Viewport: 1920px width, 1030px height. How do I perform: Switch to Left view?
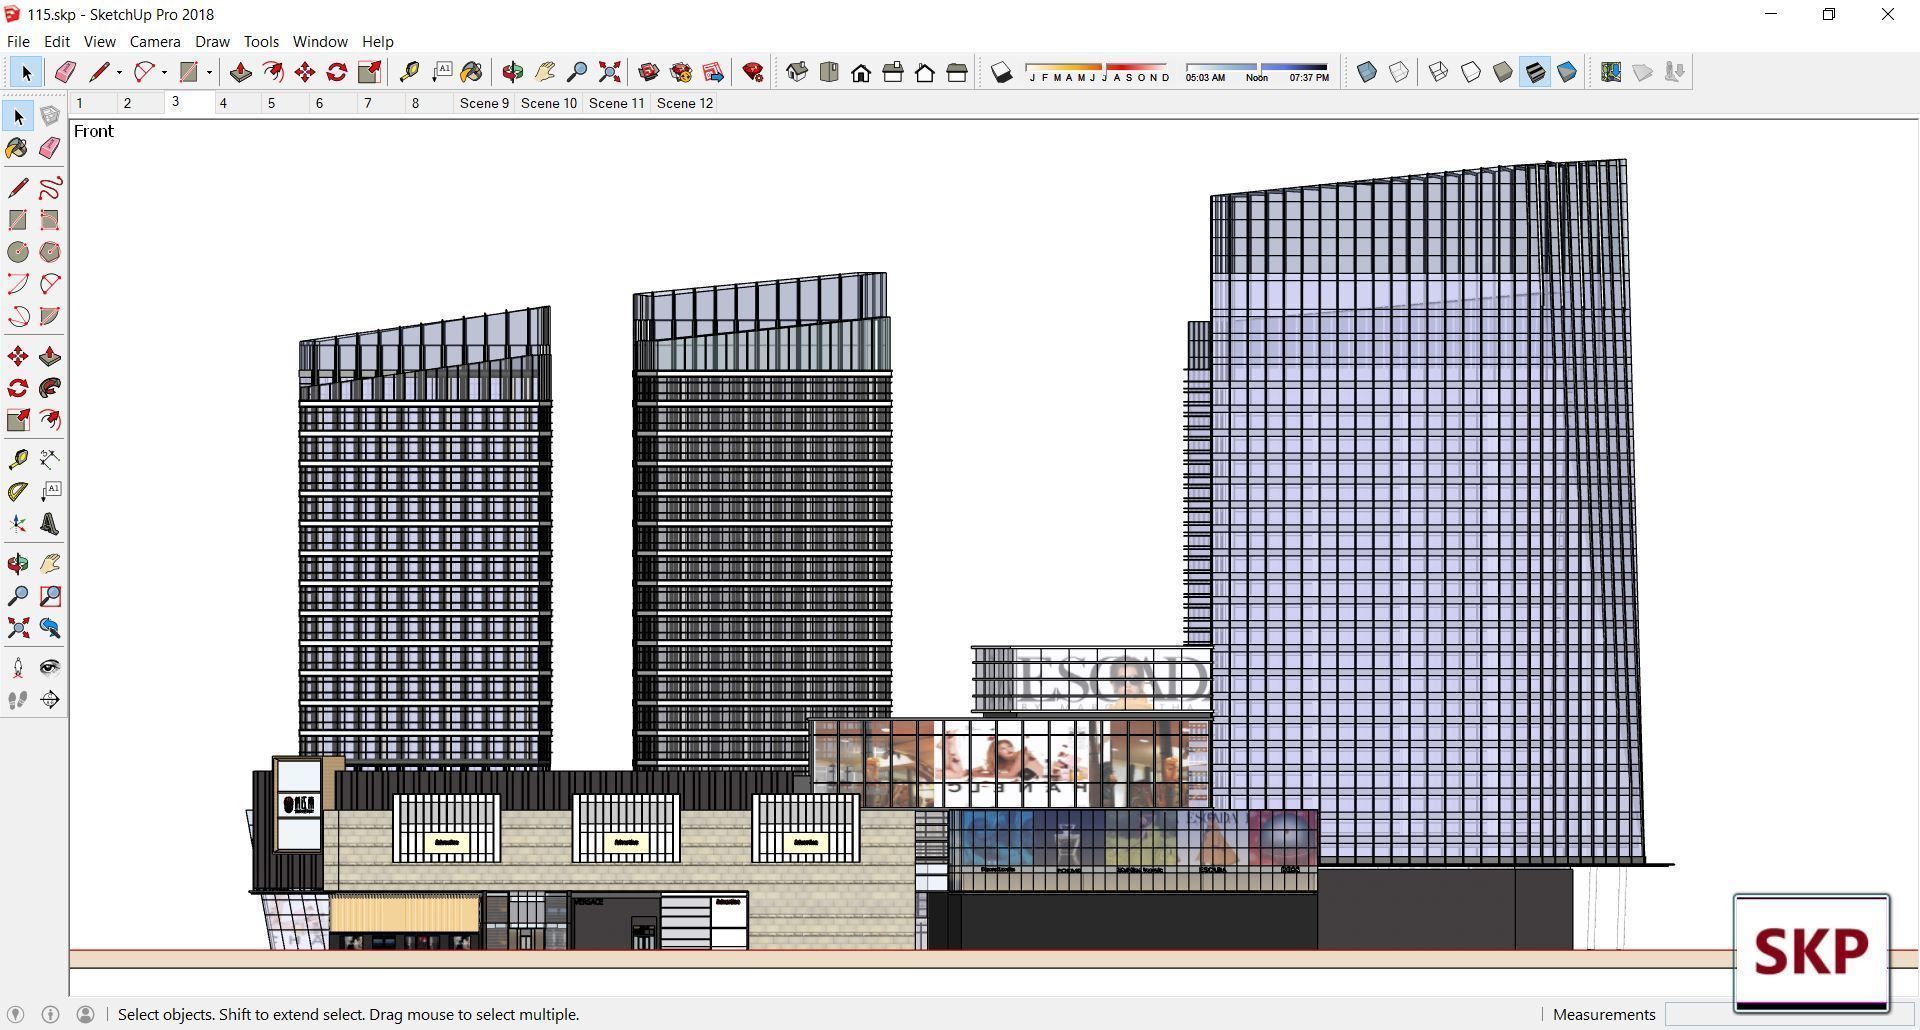pos(956,72)
